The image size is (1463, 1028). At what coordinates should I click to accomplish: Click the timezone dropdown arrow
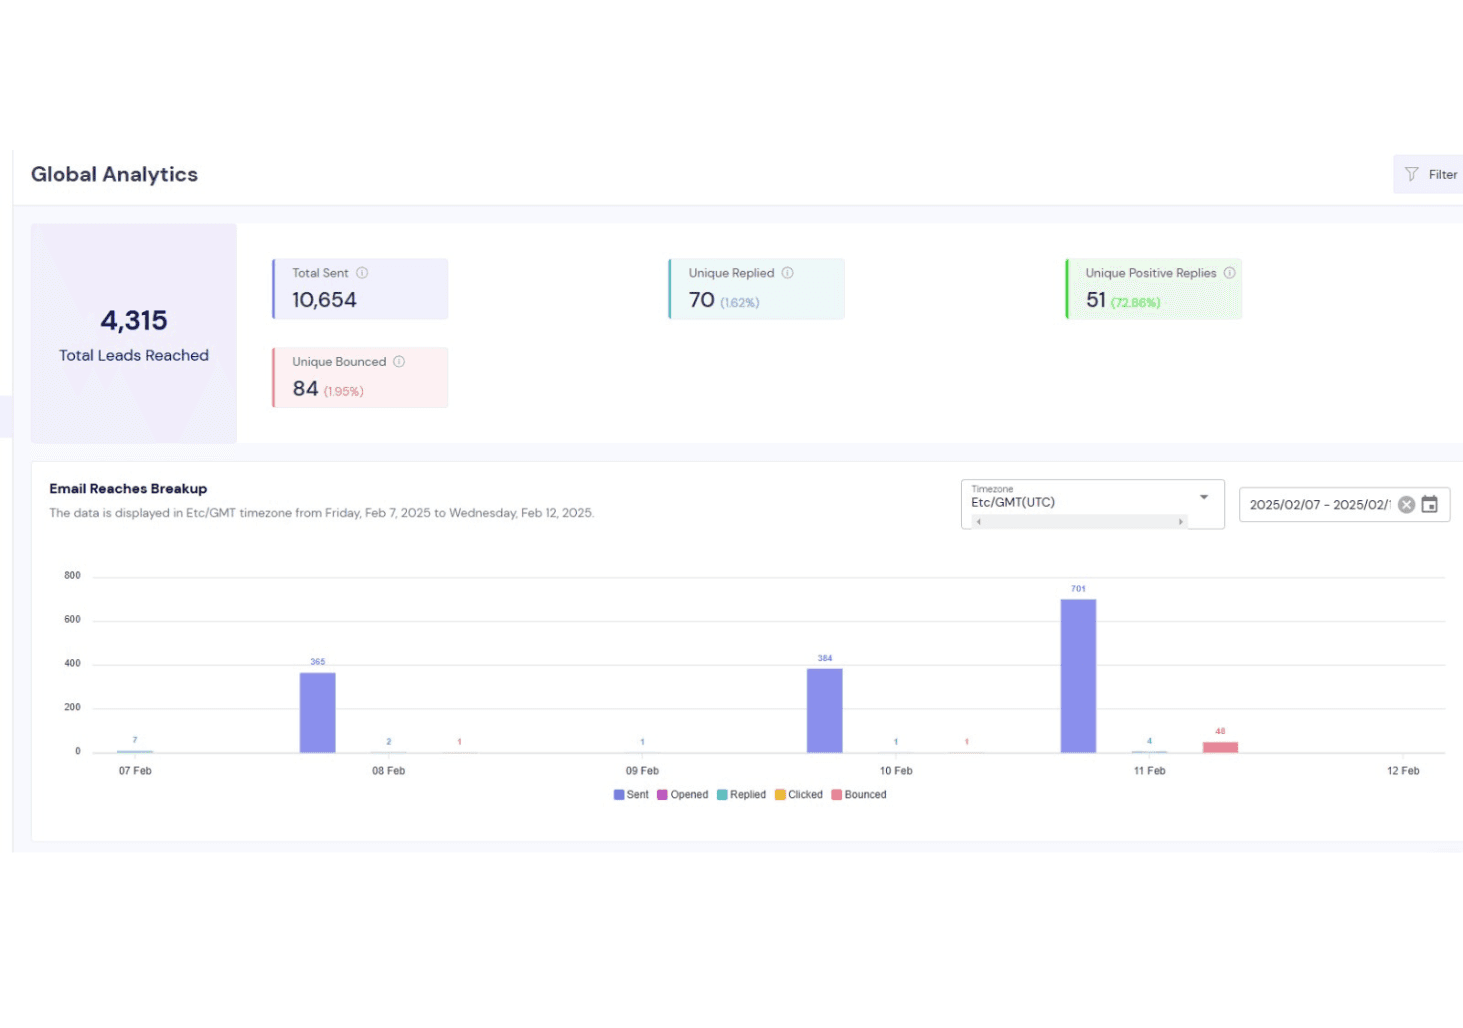click(1204, 497)
